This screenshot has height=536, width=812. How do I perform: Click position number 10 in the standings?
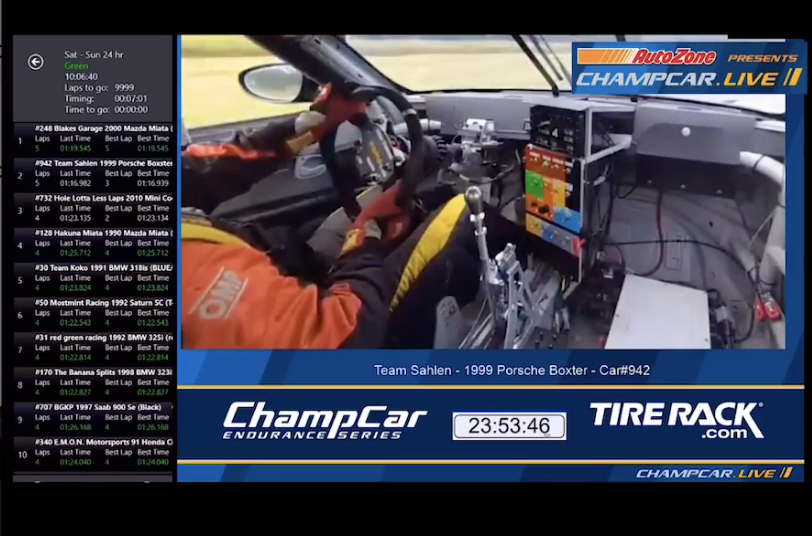click(x=22, y=455)
